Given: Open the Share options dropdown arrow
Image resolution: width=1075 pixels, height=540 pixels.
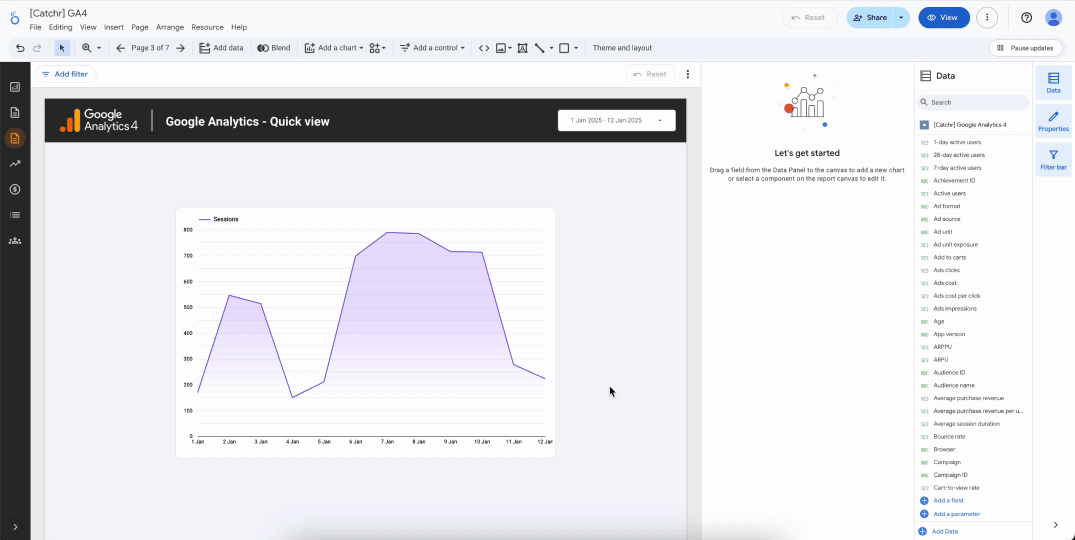Looking at the screenshot, I should click(901, 18).
